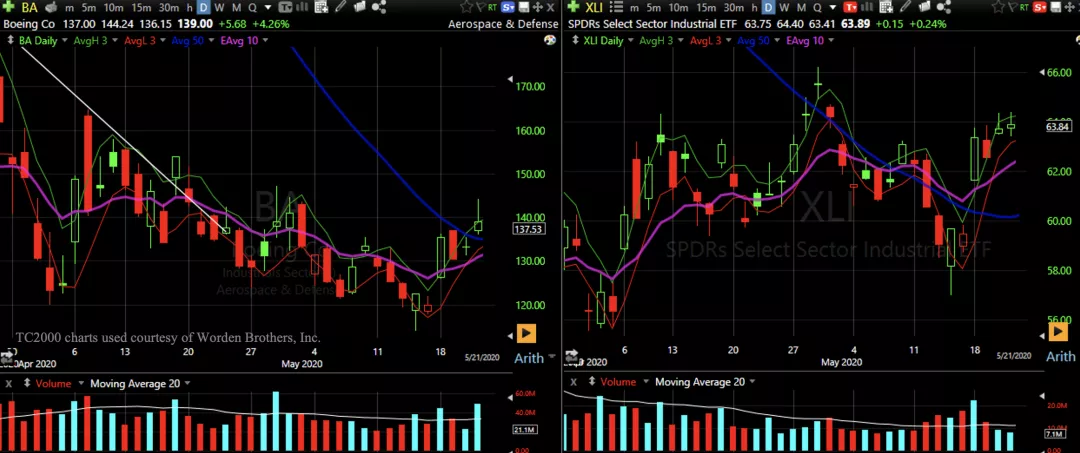Viewport: 1080px width, 453px height.
Task: Click the Aerospace & Defense industry link
Action: point(503,24)
